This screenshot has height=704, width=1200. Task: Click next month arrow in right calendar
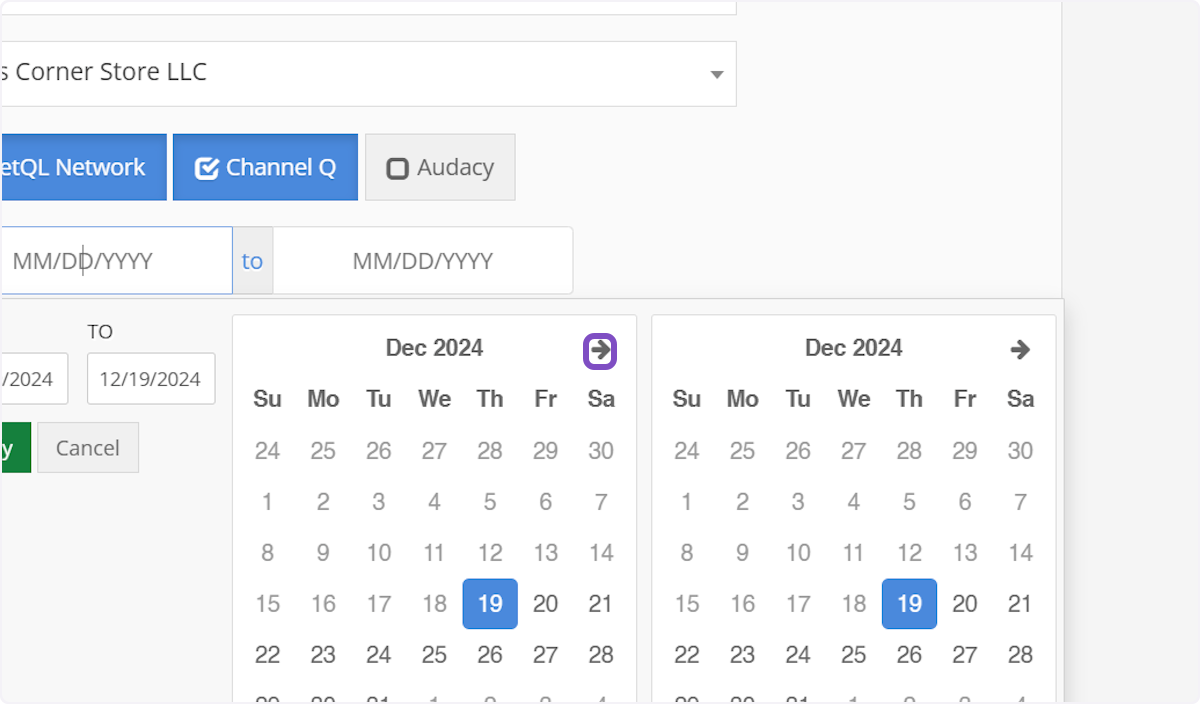1019,350
